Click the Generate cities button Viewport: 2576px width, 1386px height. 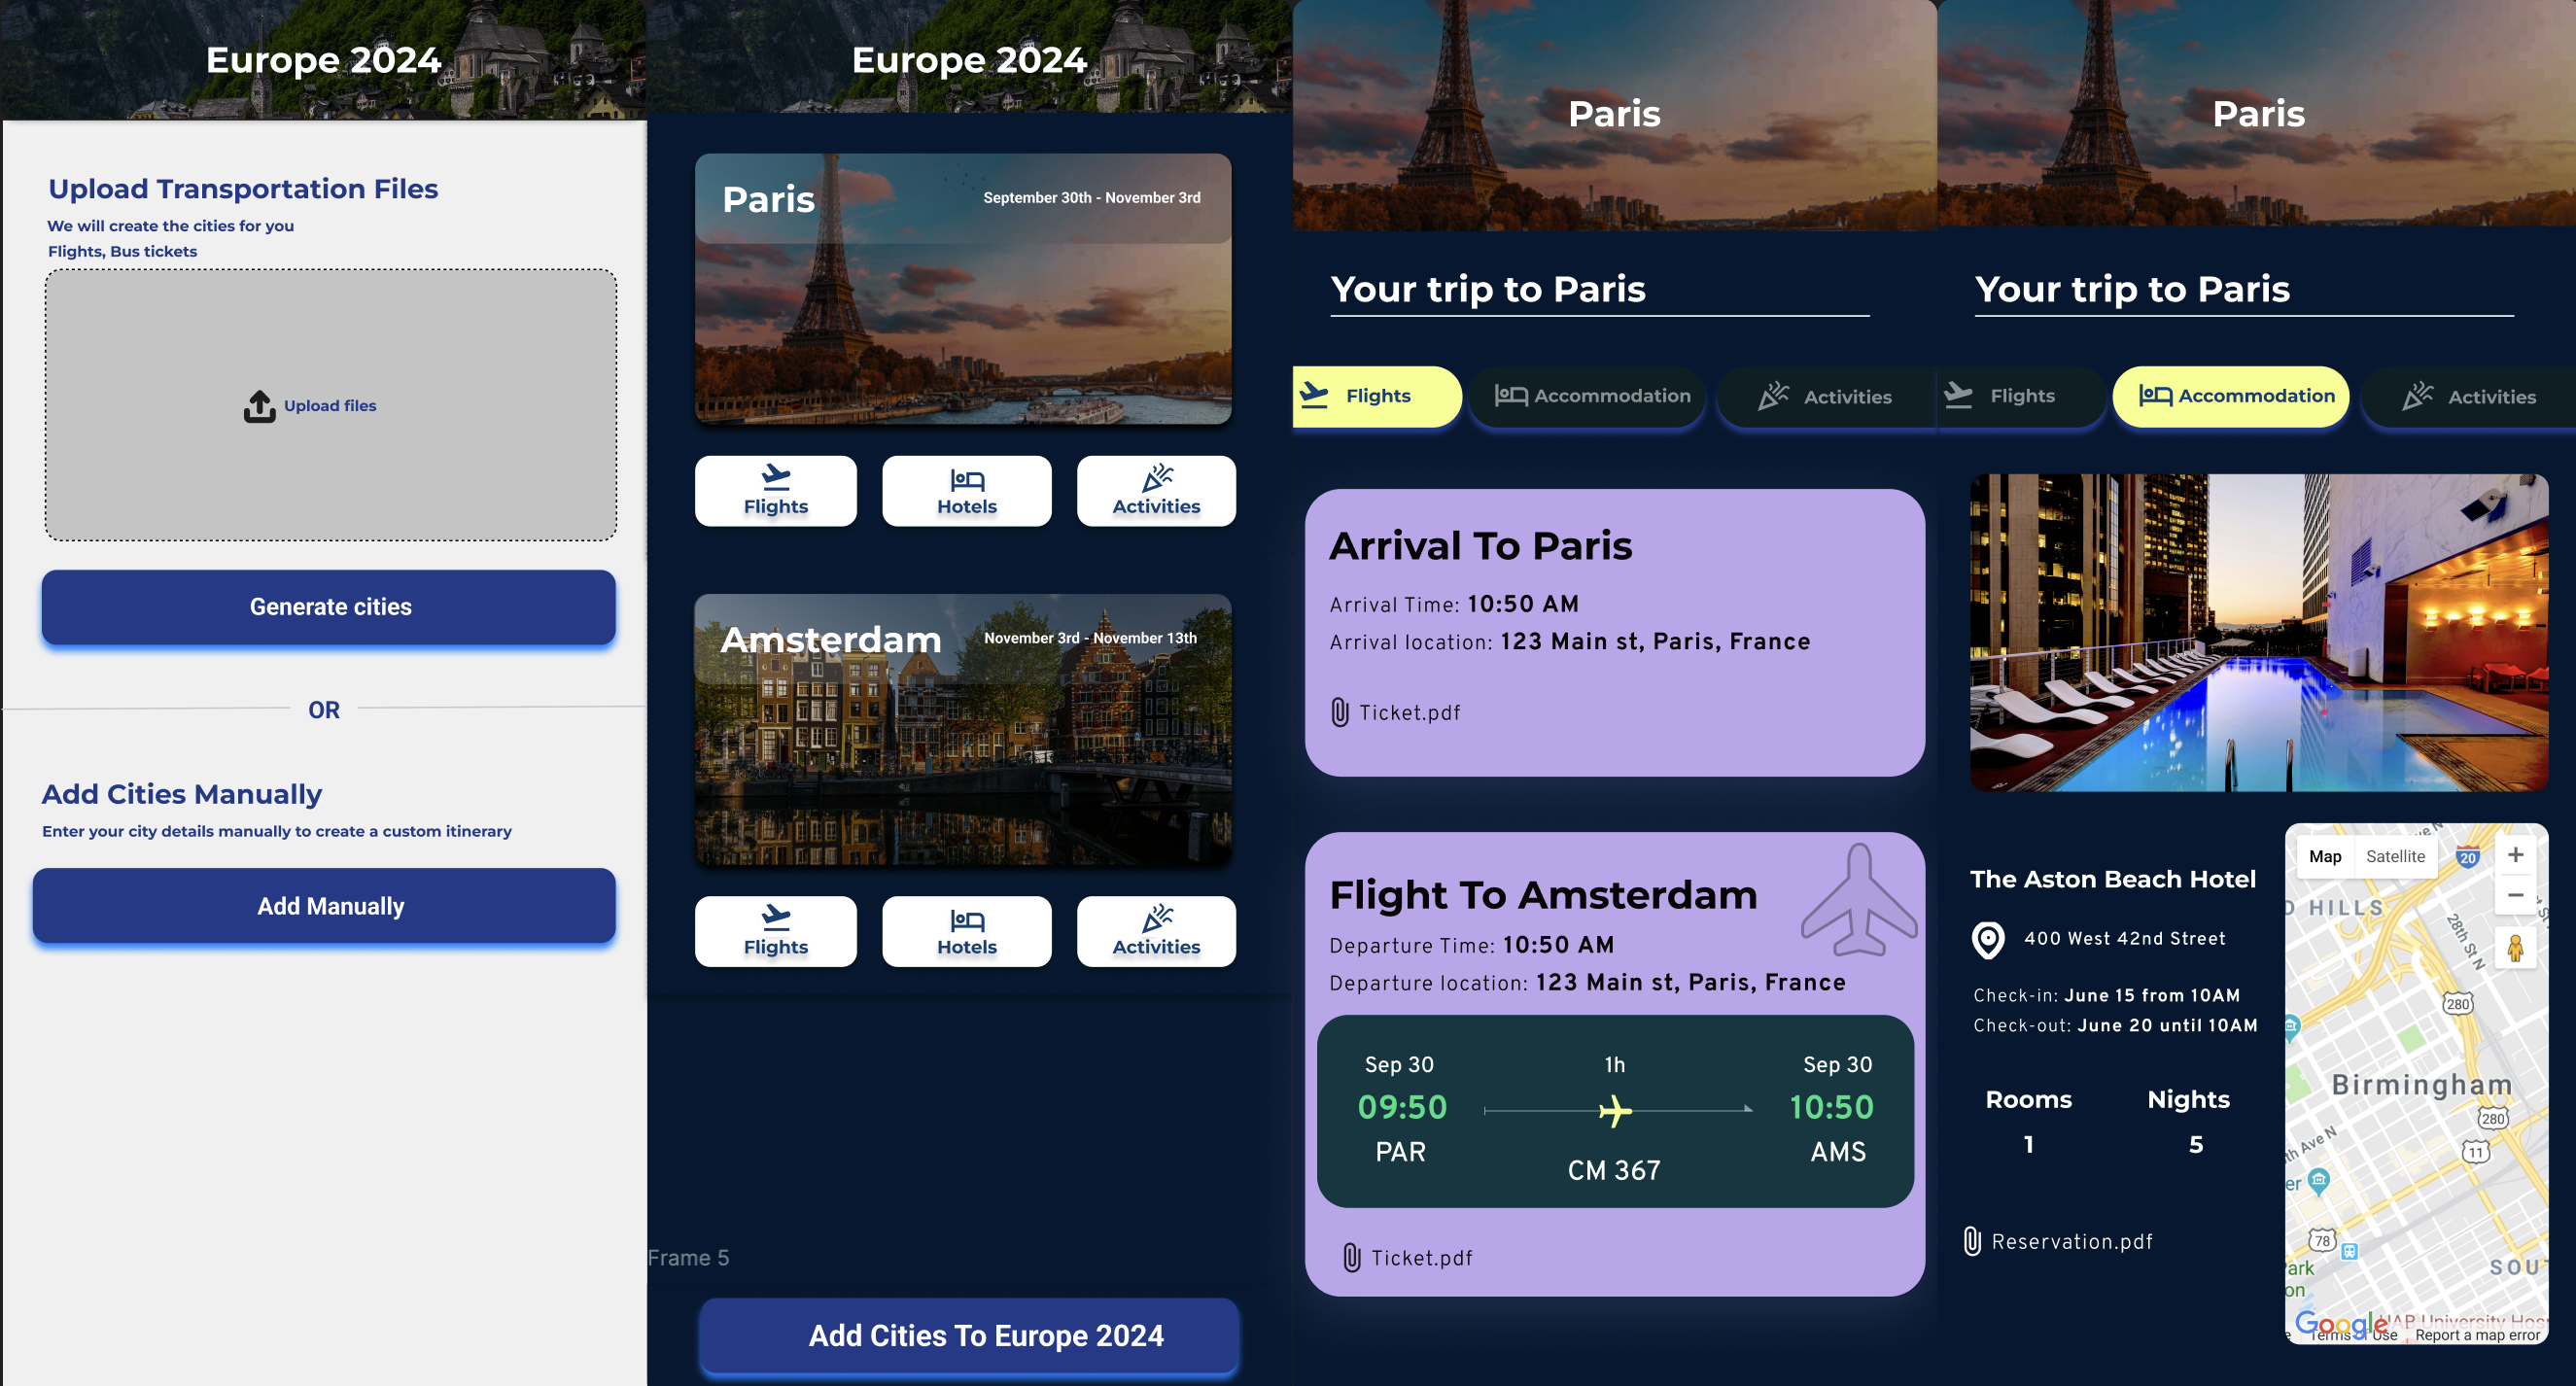[329, 607]
